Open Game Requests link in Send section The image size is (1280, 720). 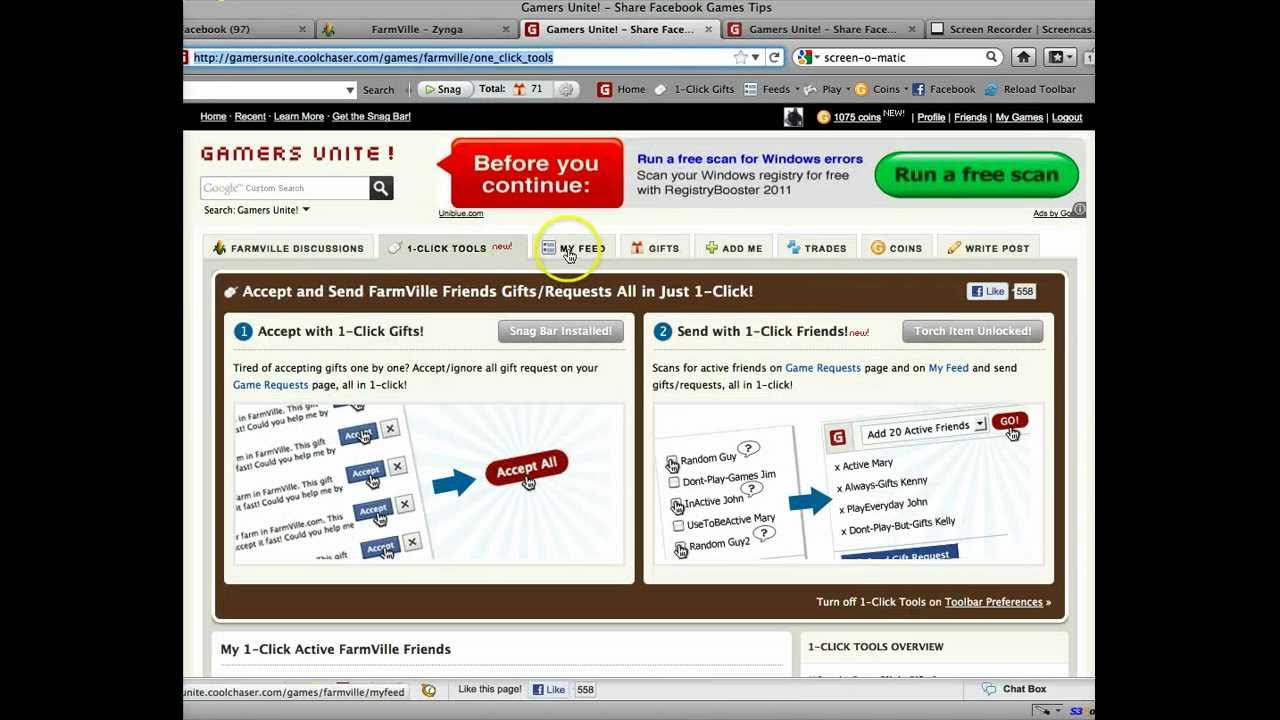click(x=823, y=368)
